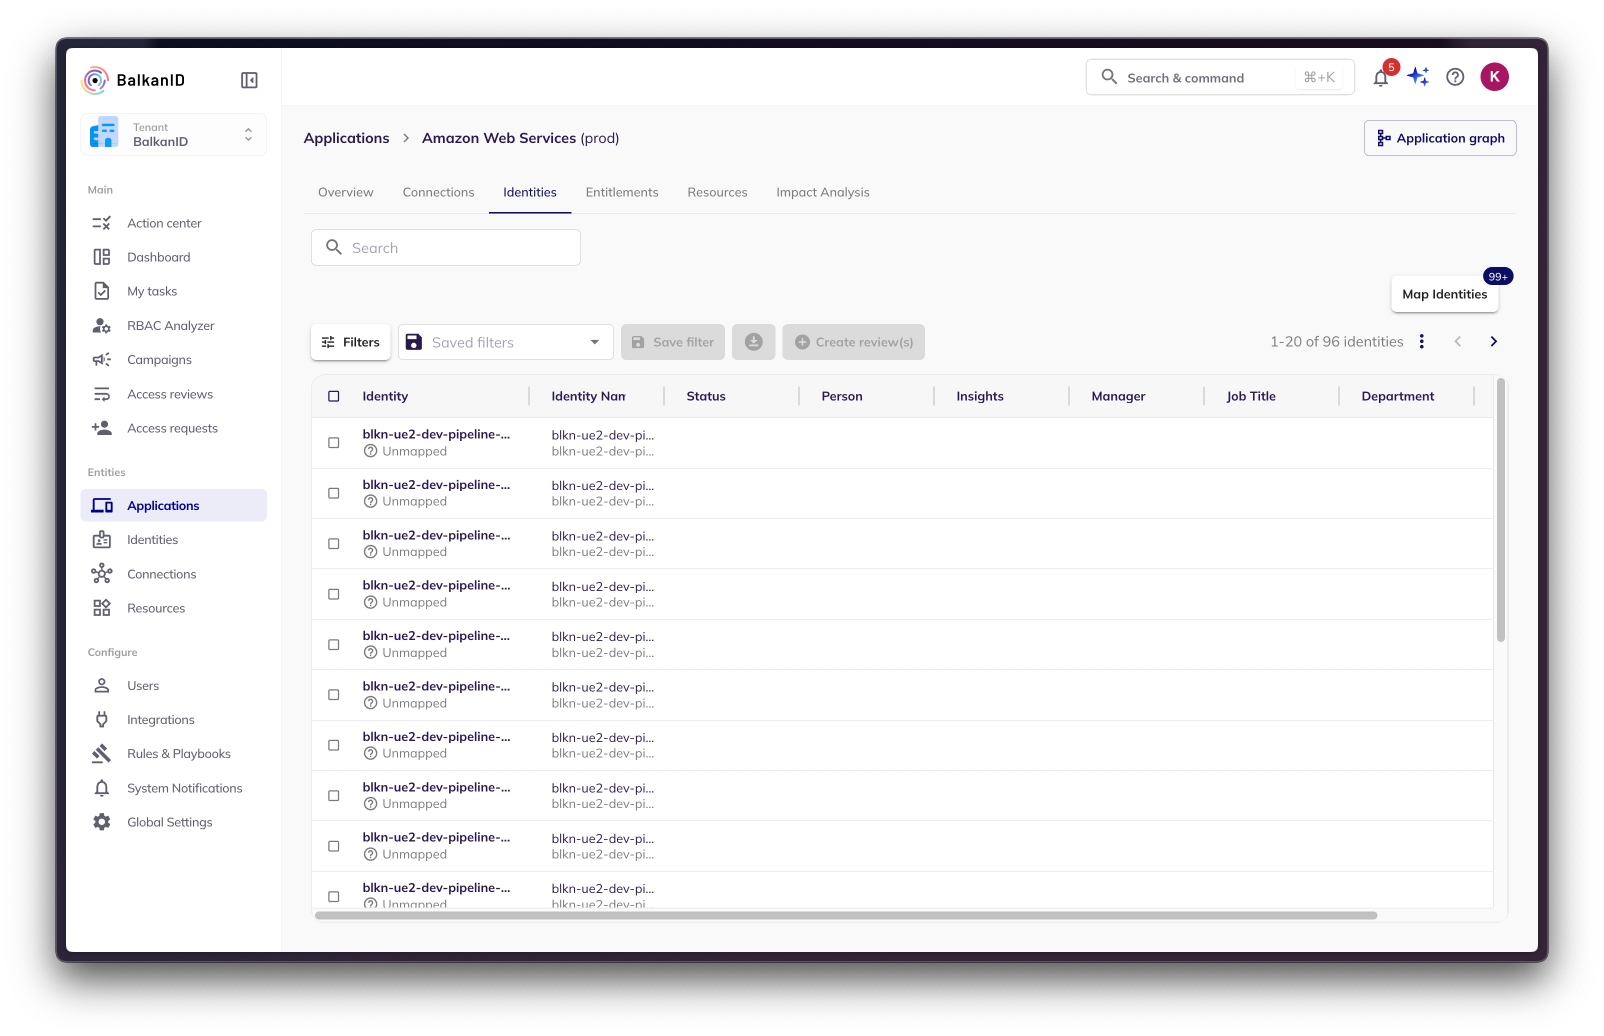Check the sixth identity row checkbox
1604x1036 pixels.
pyautogui.click(x=334, y=695)
